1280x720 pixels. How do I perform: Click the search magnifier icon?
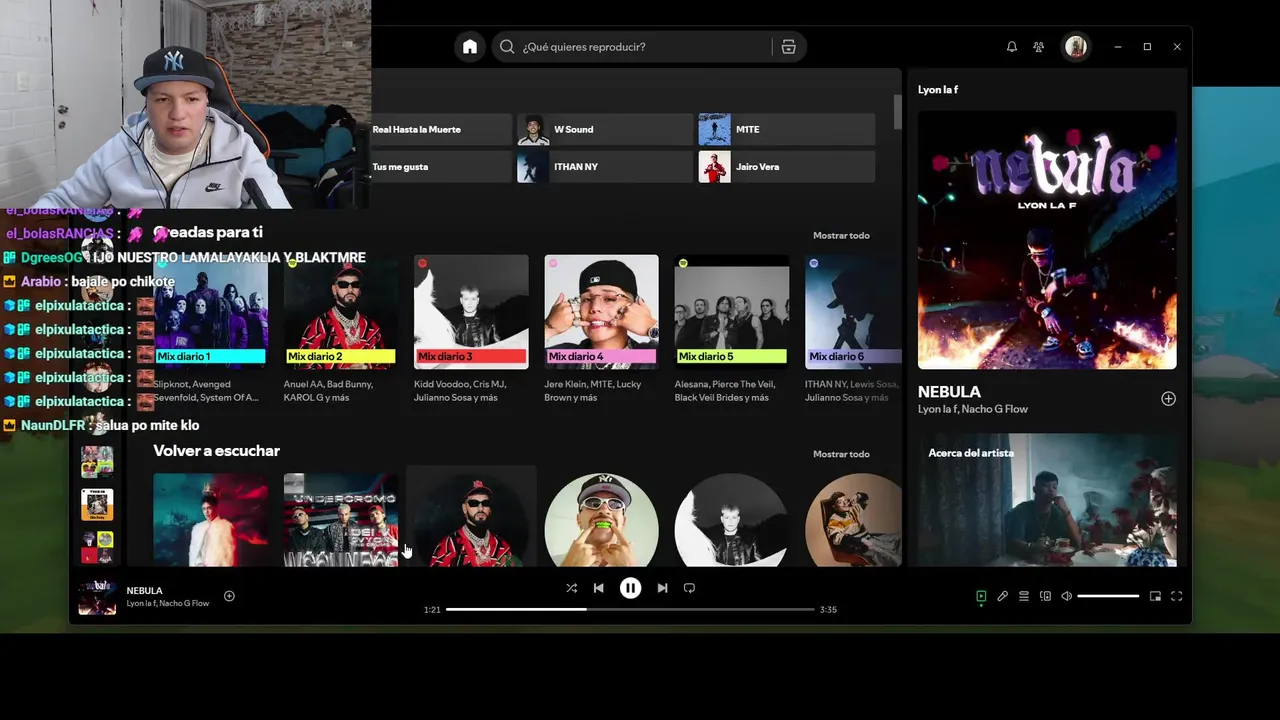tap(507, 47)
